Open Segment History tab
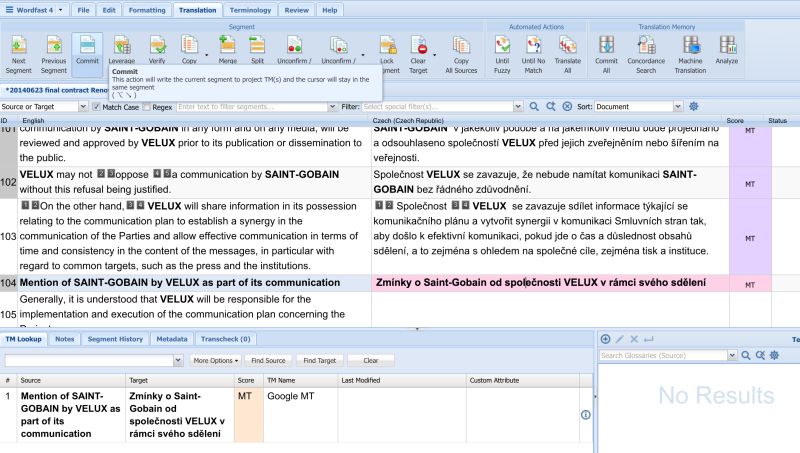800x453 pixels. [115, 339]
